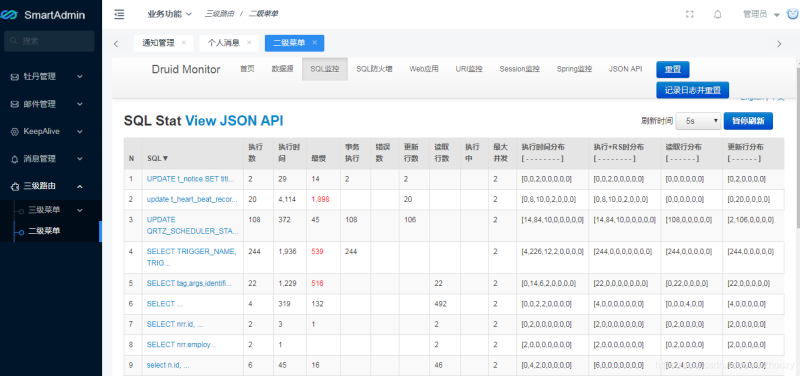Click the 记录日志并重置 button
This screenshot has height=376, width=800.
[x=692, y=90]
